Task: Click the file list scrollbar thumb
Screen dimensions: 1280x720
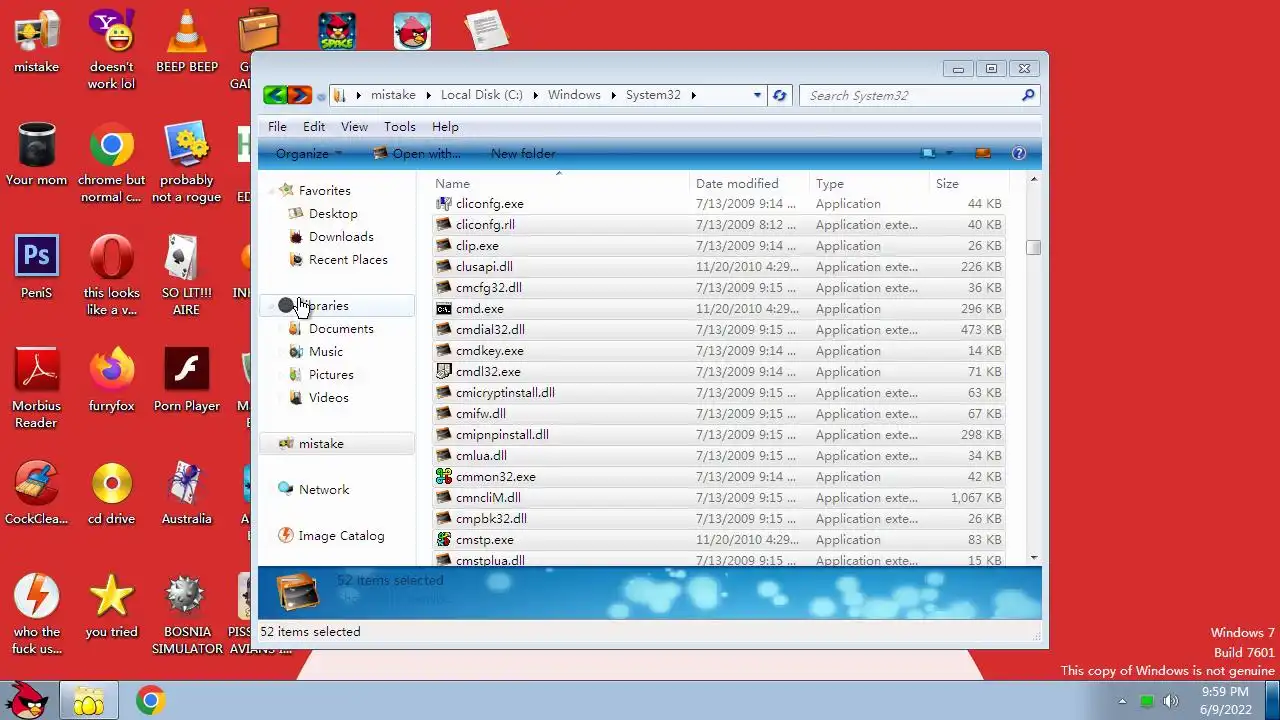Action: [1033, 247]
